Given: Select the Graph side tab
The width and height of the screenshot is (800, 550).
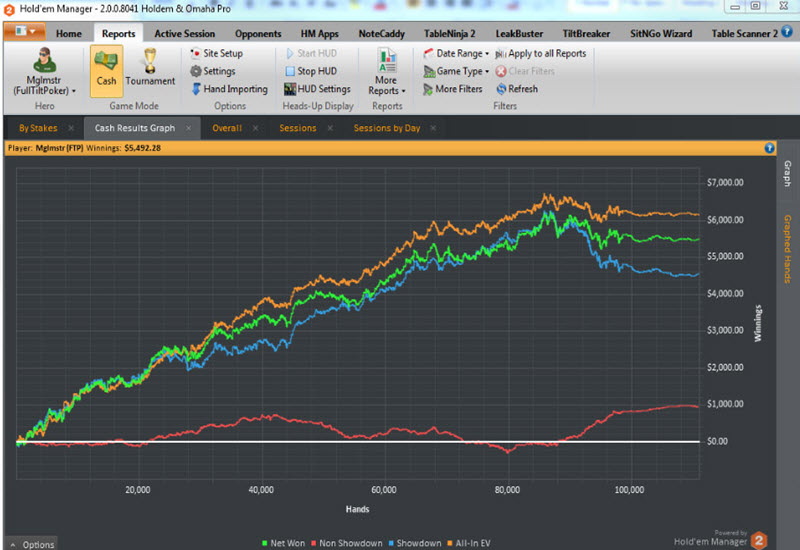Looking at the screenshot, I should point(788,173).
